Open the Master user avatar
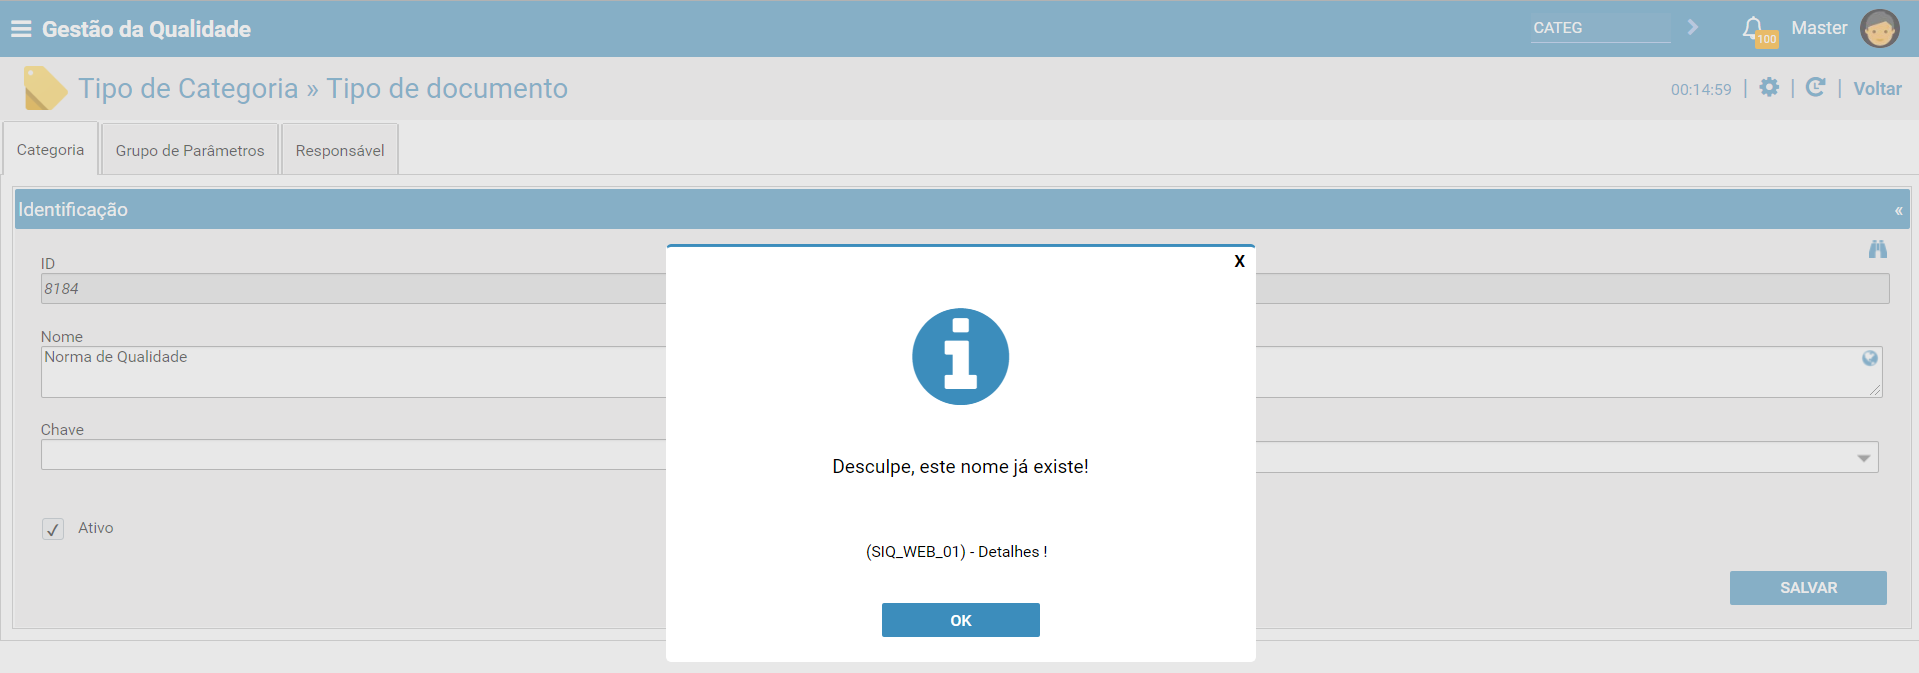 [x=1879, y=28]
